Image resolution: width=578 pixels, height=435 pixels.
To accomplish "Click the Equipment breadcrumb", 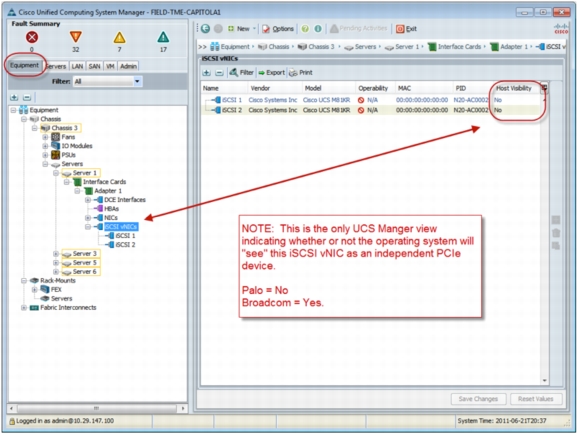I will coord(235,47).
